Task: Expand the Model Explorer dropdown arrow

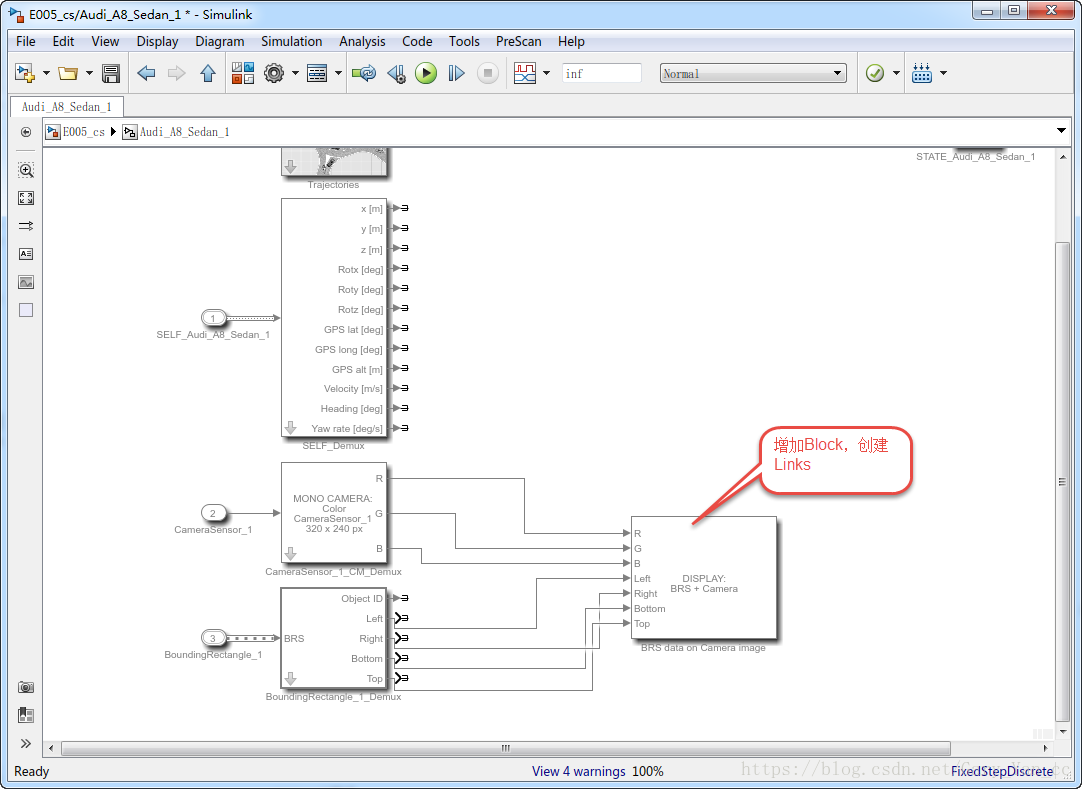Action: (338, 73)
